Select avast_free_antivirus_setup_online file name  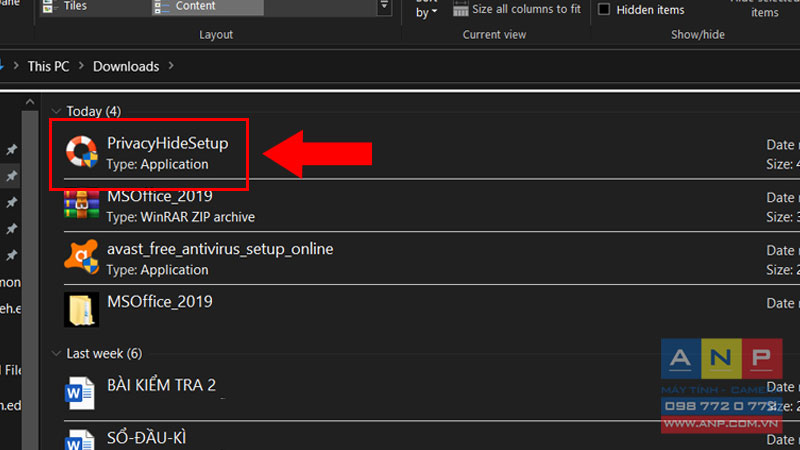point(220,249)
